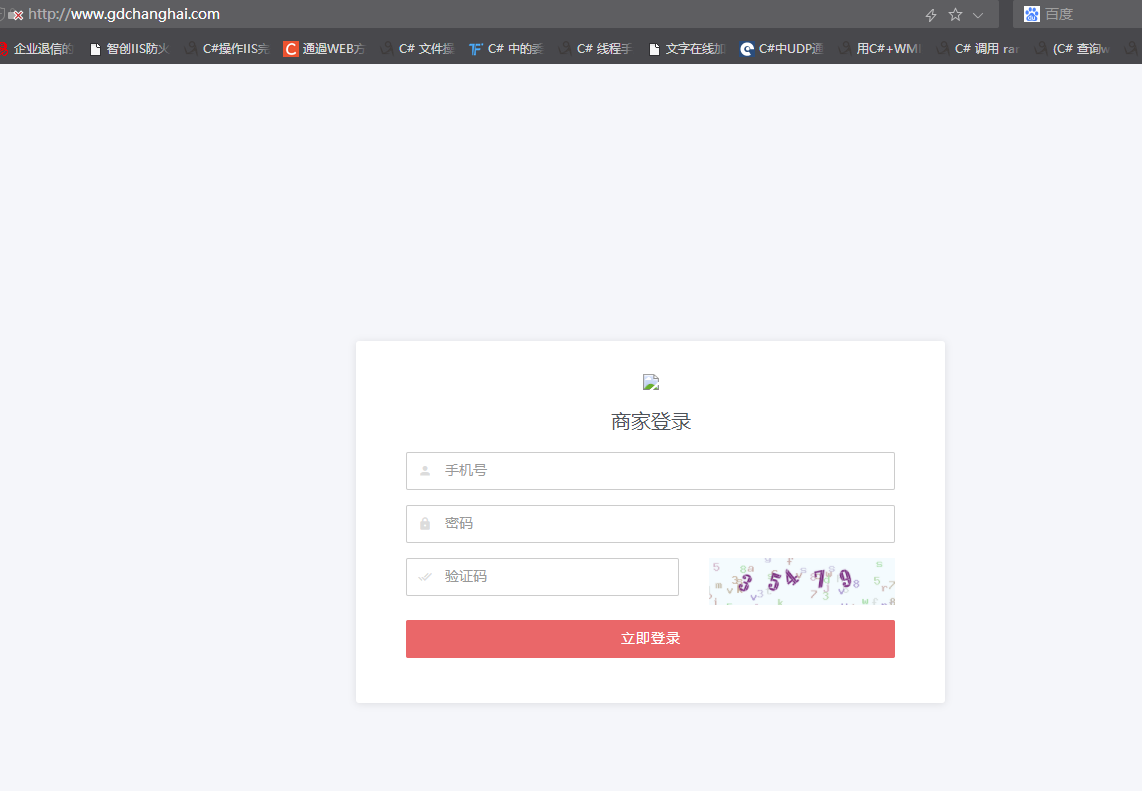
Task: Open the 通过WEB方 bookmark with red C icon
Action: click(290, 47)
